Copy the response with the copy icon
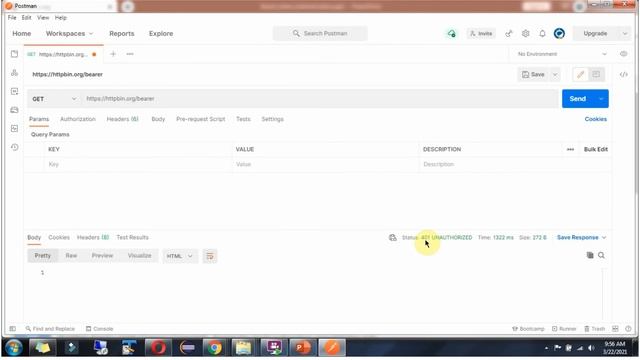Viewport: 640px width, 360px height. tap(590, 256)
